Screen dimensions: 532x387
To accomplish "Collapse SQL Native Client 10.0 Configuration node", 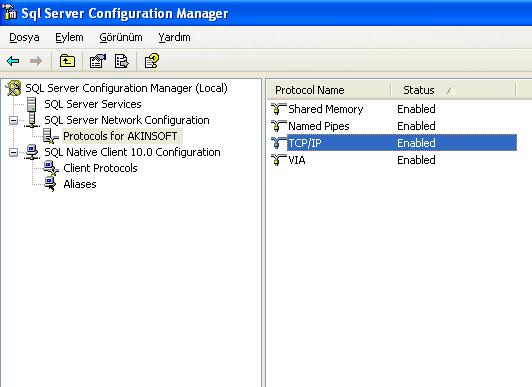I will point(13,152).
